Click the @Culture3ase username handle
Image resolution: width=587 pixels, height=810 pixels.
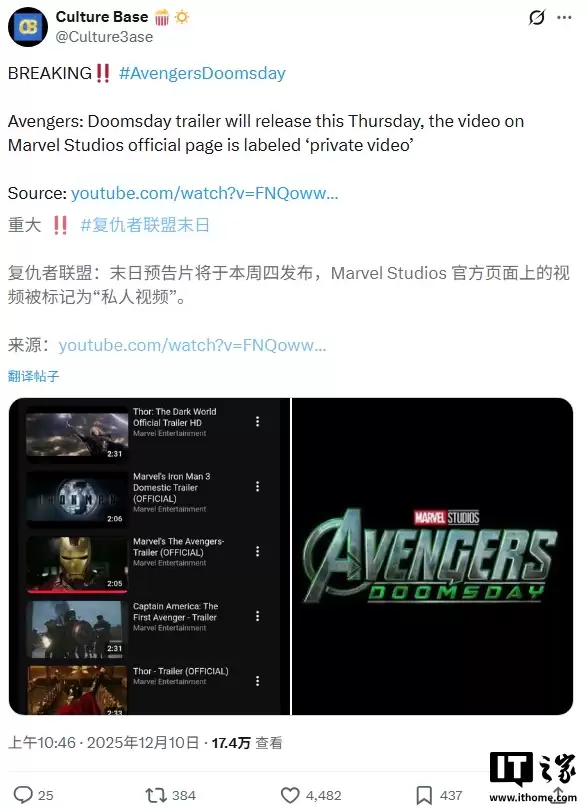(x=104, y=37)
